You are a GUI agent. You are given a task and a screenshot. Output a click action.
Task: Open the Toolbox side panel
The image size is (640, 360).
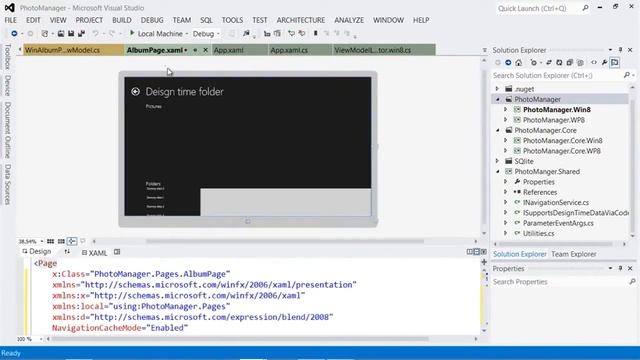pyautogui.click(x=7, y=57)
